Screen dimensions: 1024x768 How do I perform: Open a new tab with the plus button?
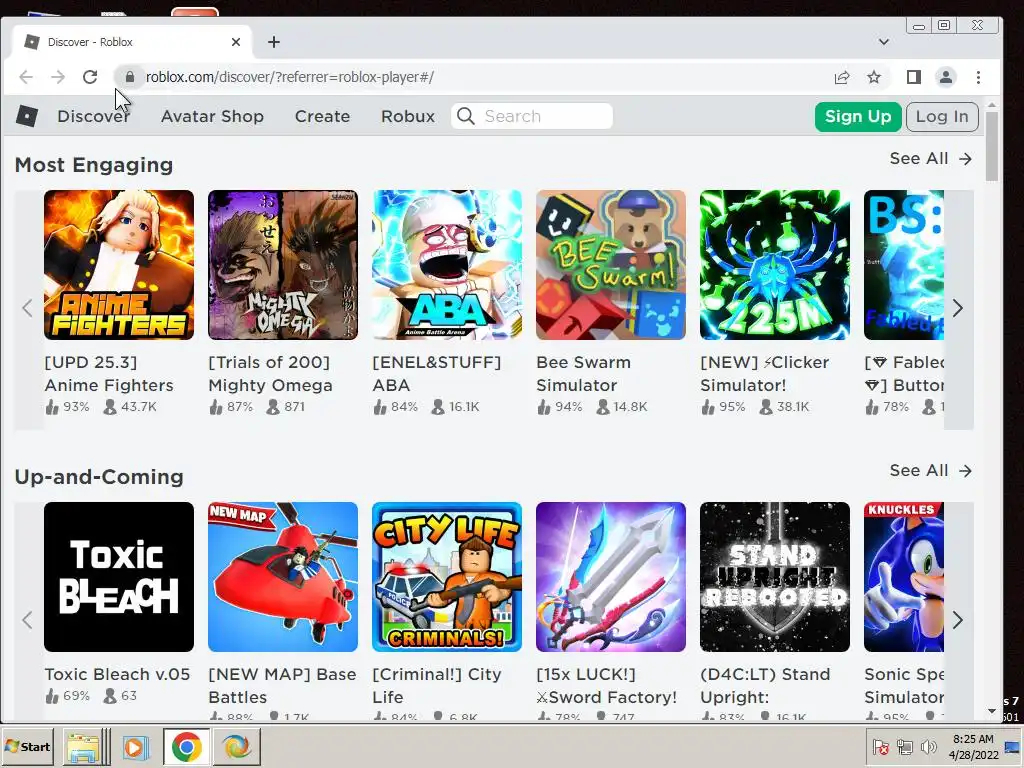tap(274, 42)
